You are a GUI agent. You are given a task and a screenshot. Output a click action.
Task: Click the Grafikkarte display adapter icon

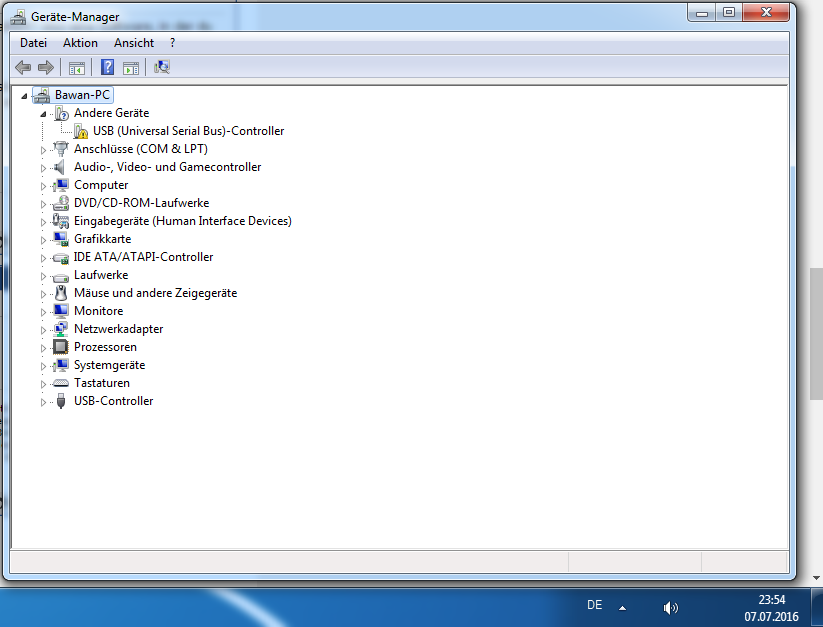point(61,239)
